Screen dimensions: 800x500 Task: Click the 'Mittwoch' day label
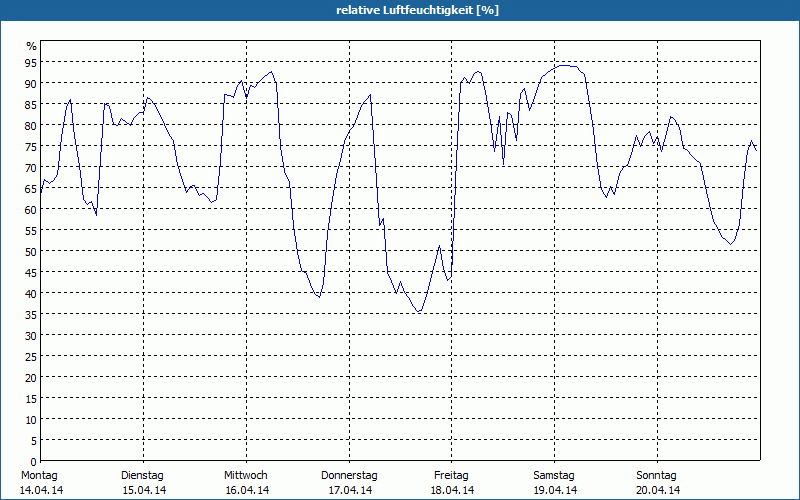[x=246, y=476]
